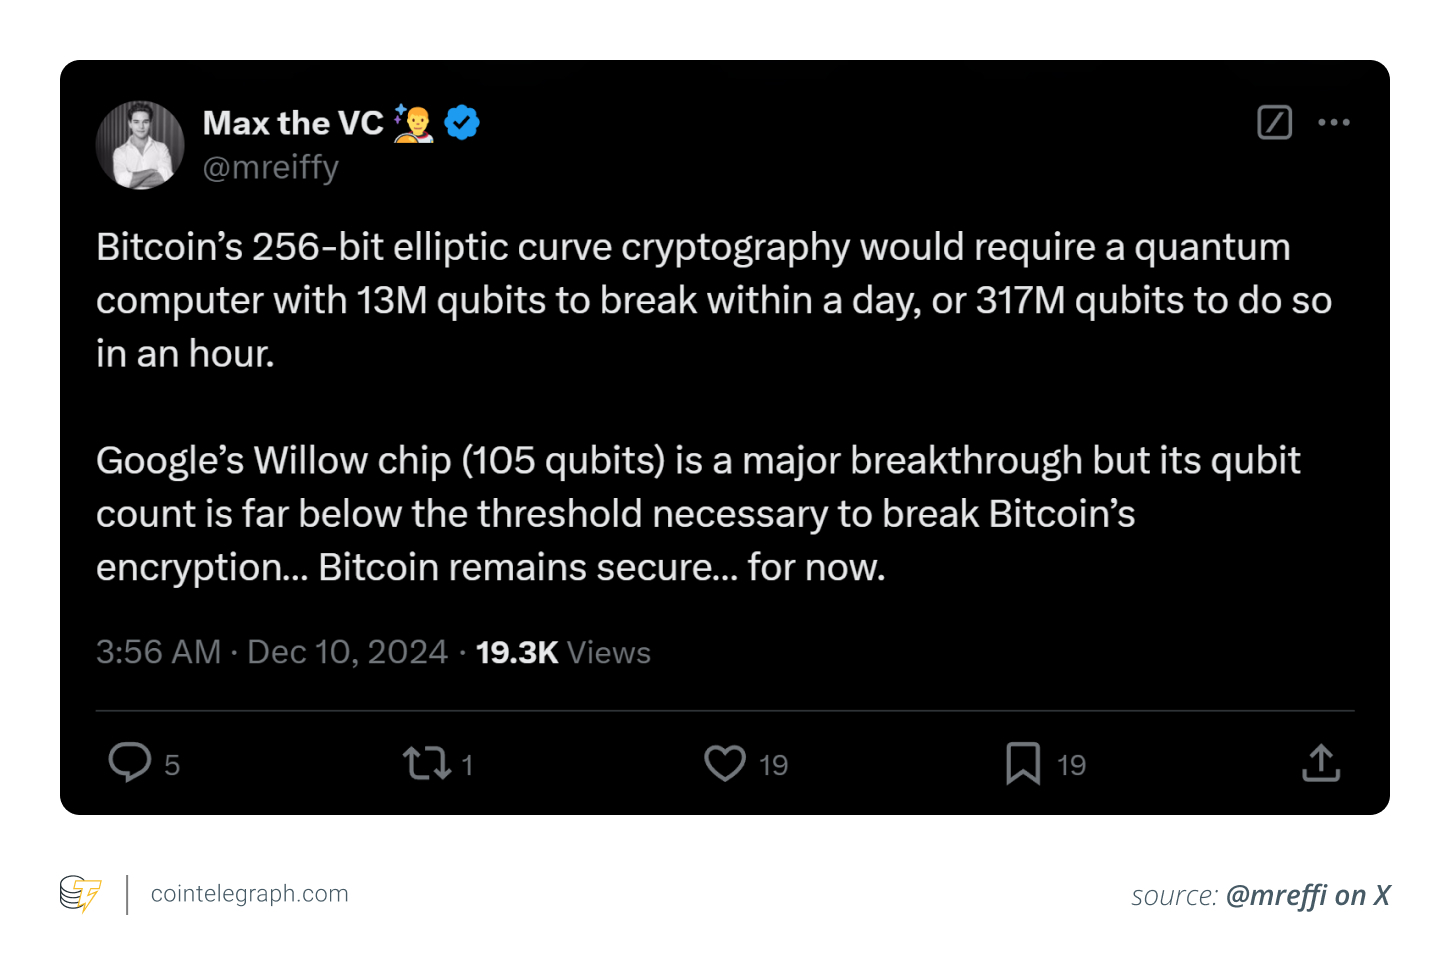Click the verified blue checkmark badge
The width and height of the screenshot is (1450, 975).
[462, 121]
